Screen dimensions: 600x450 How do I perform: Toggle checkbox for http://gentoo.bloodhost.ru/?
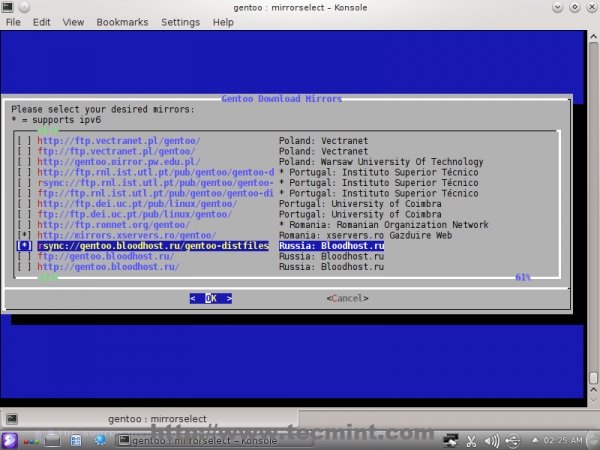24,267
